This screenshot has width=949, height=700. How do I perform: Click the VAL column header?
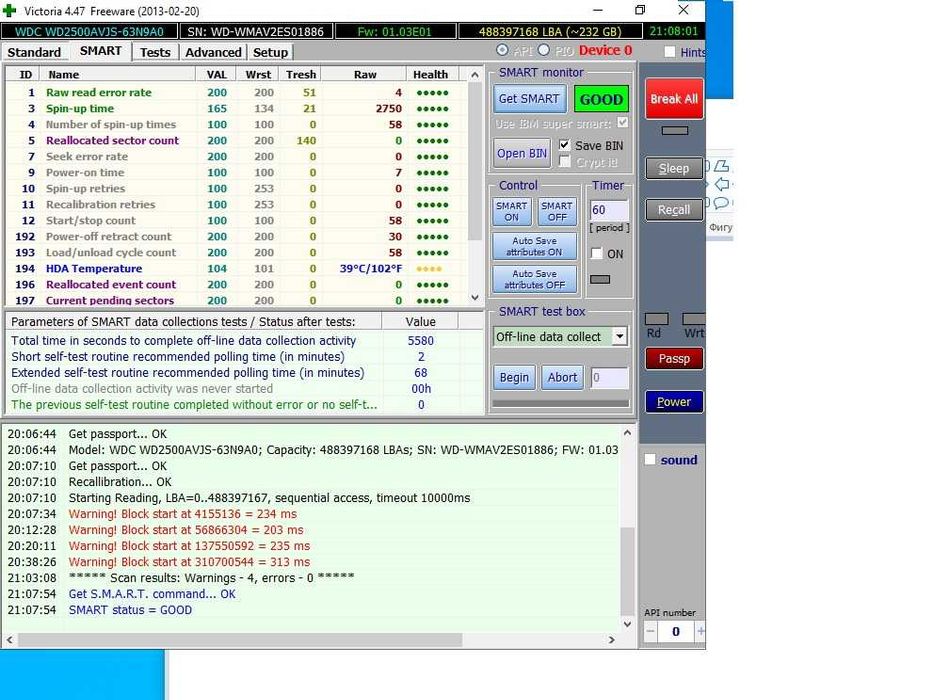(x=216, y=74)
